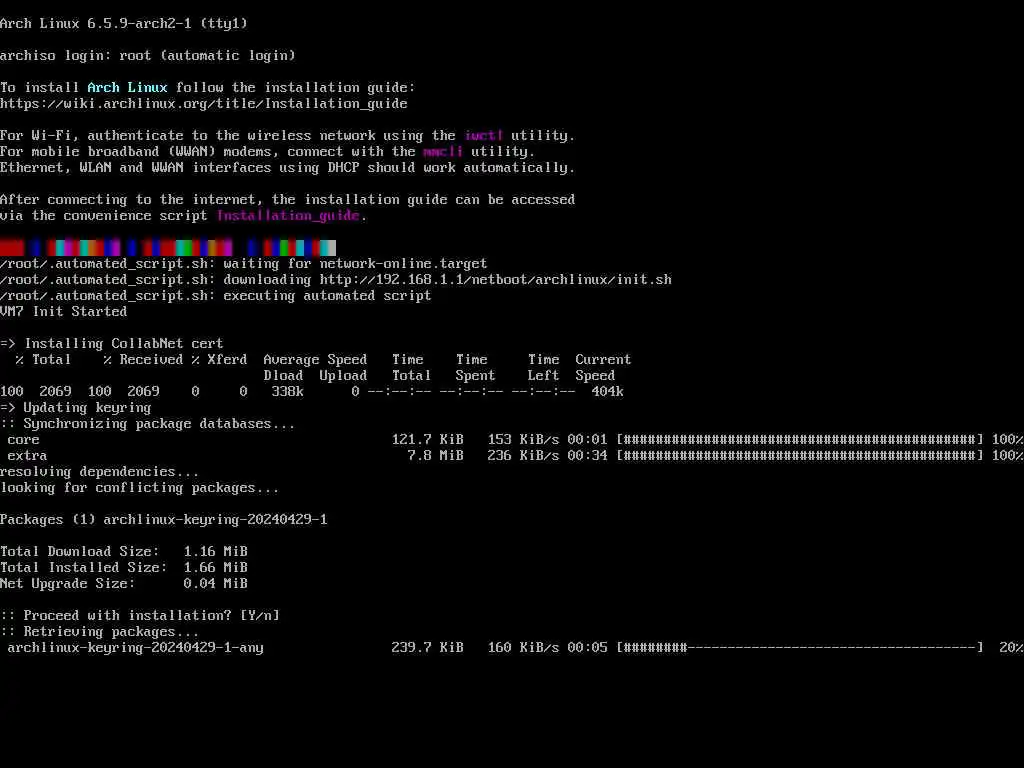Viewport: 1024px width, 768px height.
Task: Click the '7.8 MiB' extra size value
Action: point(436,456)
